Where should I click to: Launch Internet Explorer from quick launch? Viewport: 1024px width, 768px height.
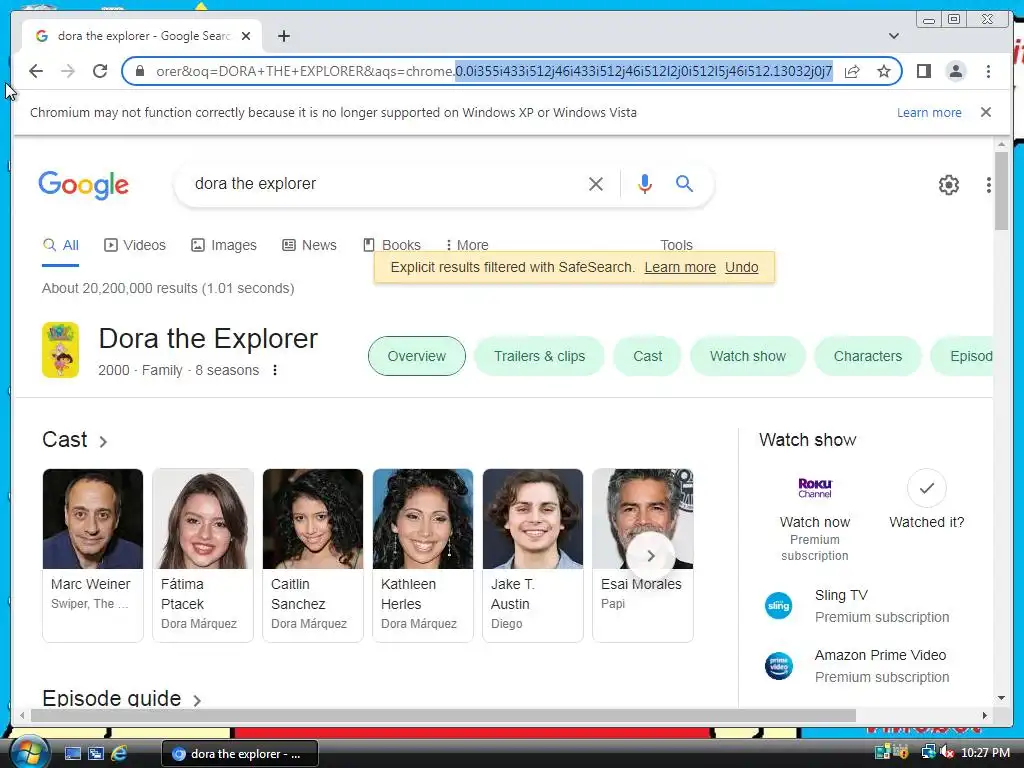[119, 754]
